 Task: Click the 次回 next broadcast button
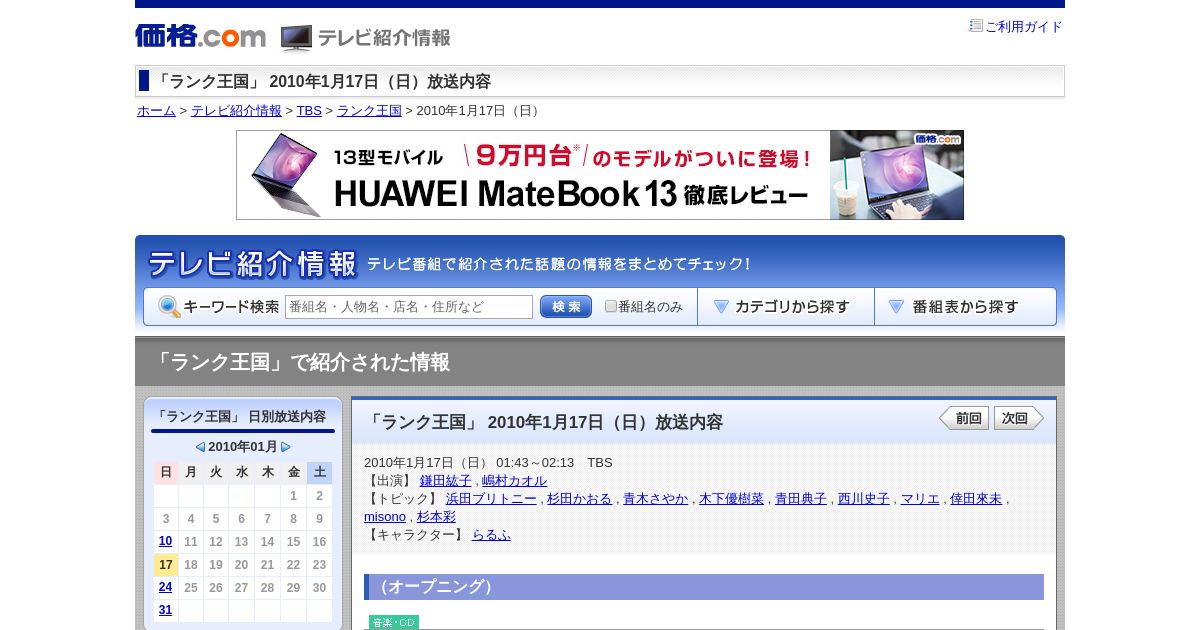(1019, 418)
